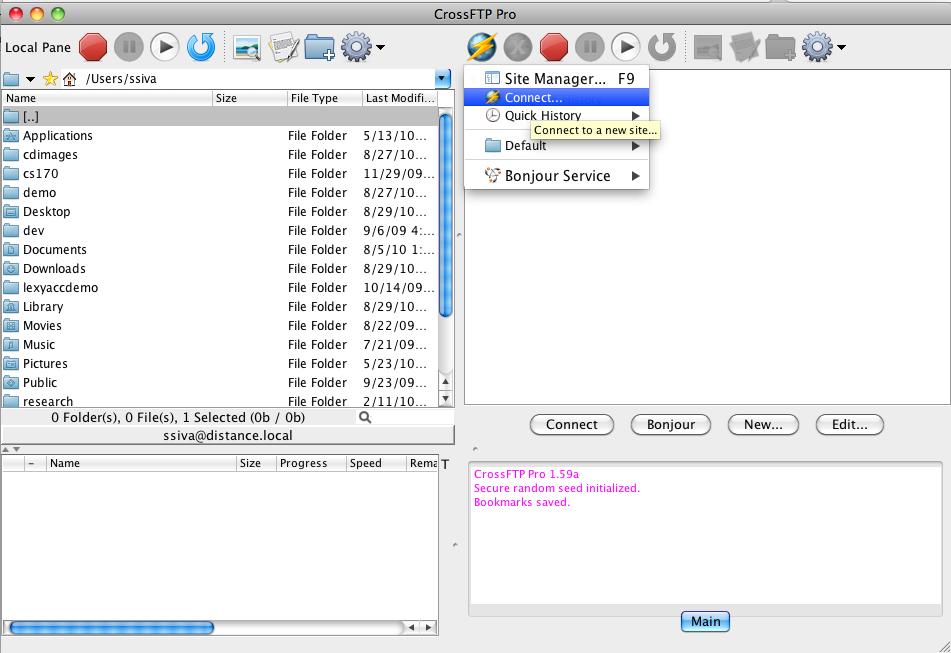
Task: Click the ssiva@distance.local bar
Action: click(228, 435)
